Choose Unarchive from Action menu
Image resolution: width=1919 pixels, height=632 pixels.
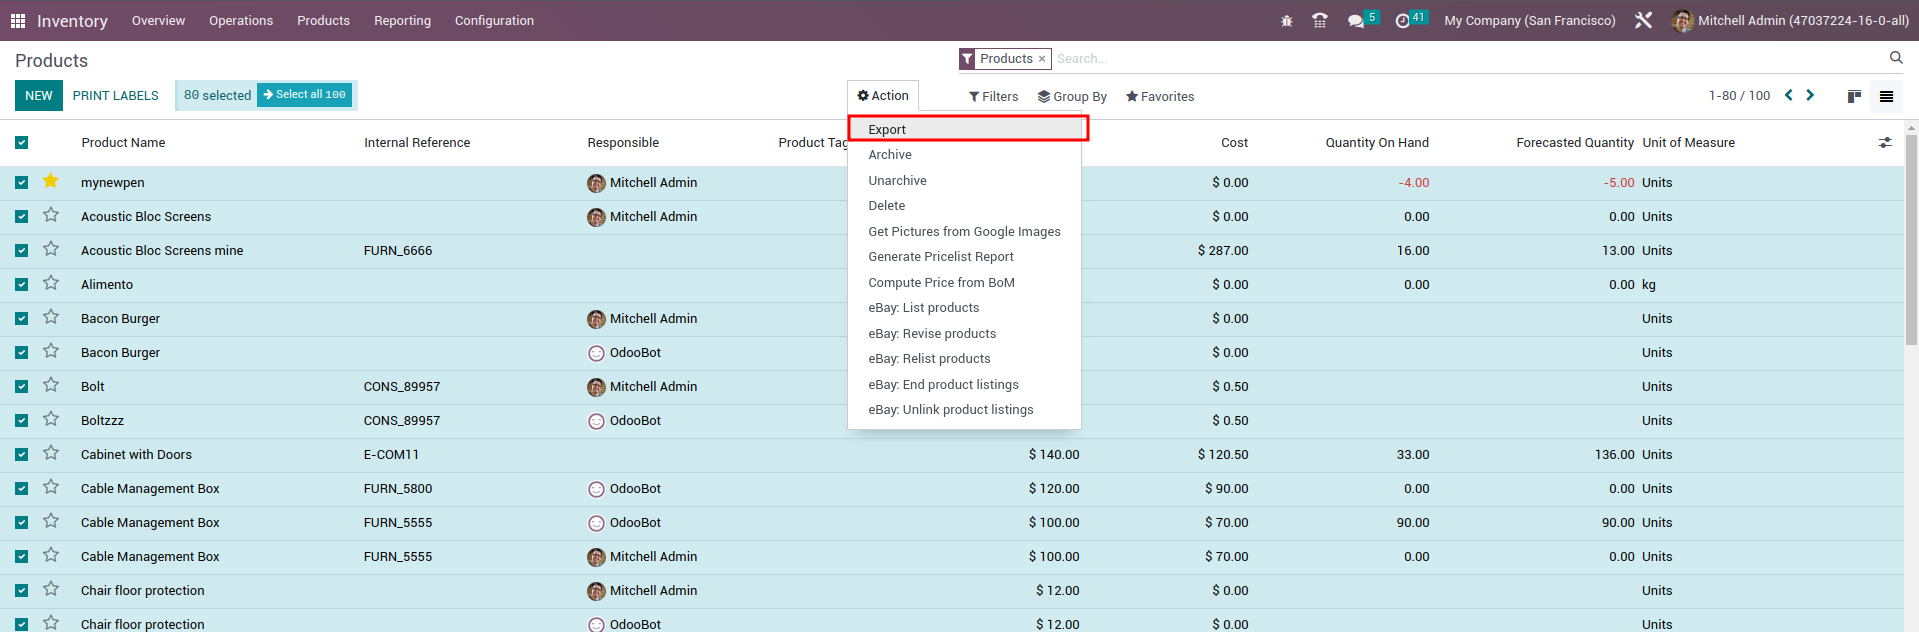(964, 181)
